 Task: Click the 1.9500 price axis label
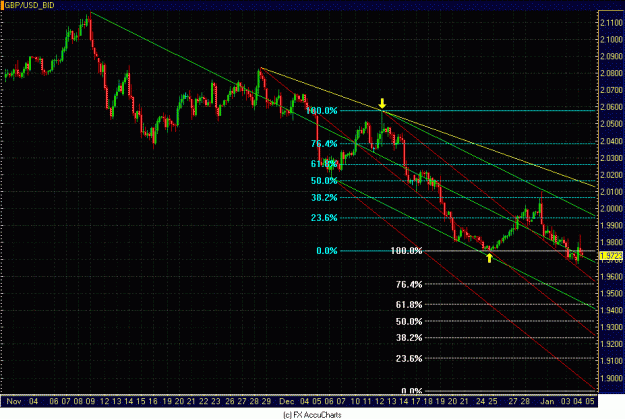click(611, 293)
